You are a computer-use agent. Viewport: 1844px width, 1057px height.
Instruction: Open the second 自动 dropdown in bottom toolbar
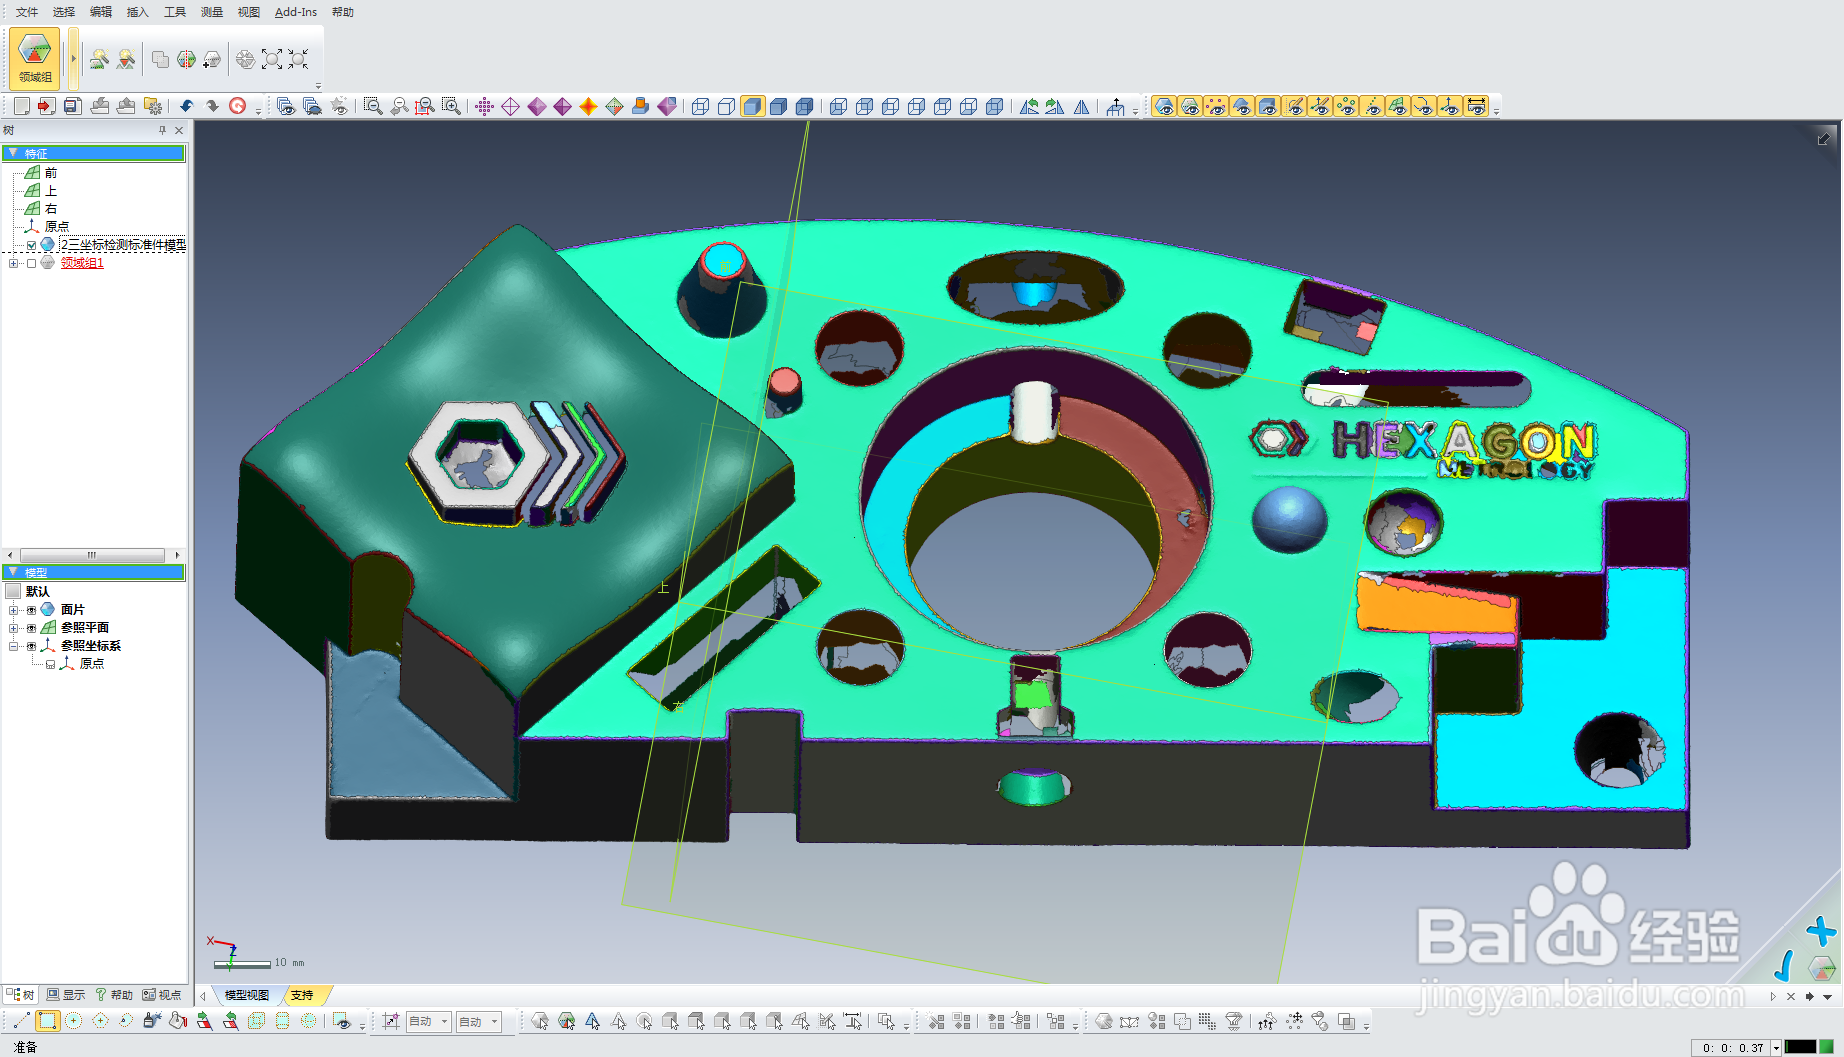(x=478, y=1021)
